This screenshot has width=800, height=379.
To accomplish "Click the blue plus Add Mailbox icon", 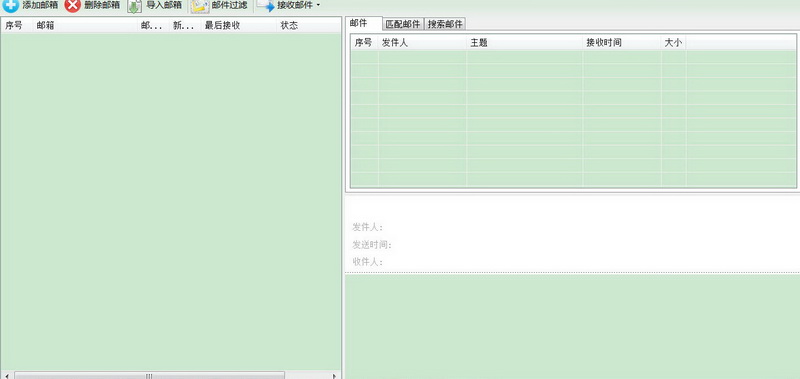I will pos(10,6).
